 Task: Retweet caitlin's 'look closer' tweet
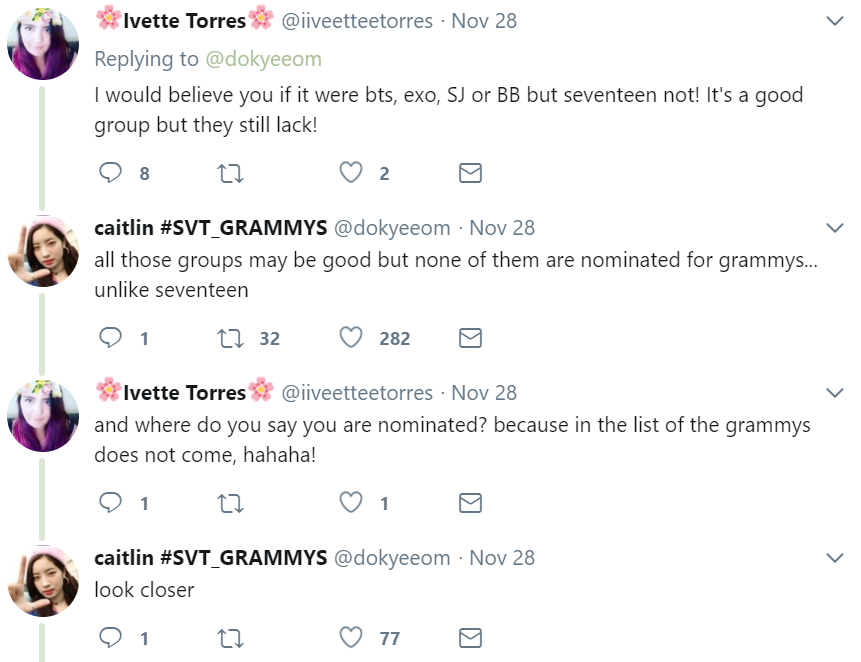point(230,637)
